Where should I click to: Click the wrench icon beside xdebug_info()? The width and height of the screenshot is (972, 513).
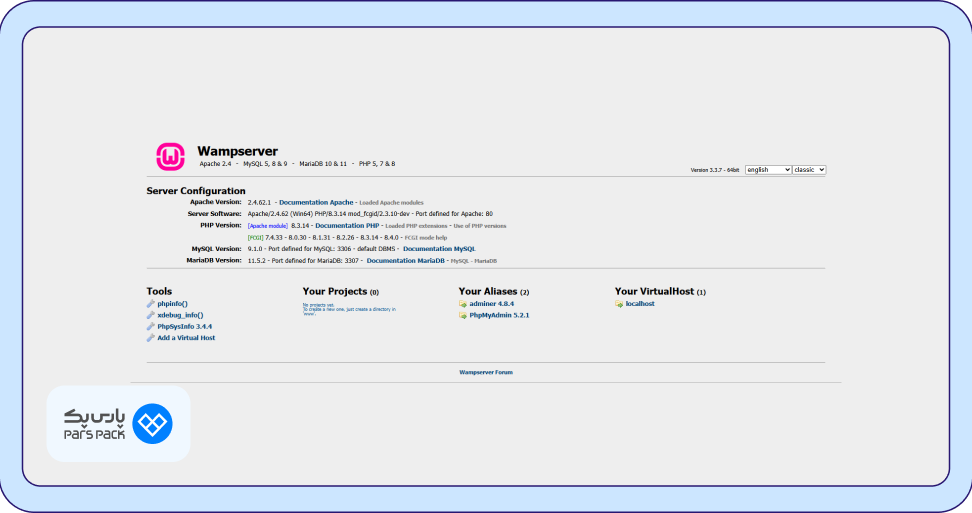pyautogui.click(x=151, y=315)
